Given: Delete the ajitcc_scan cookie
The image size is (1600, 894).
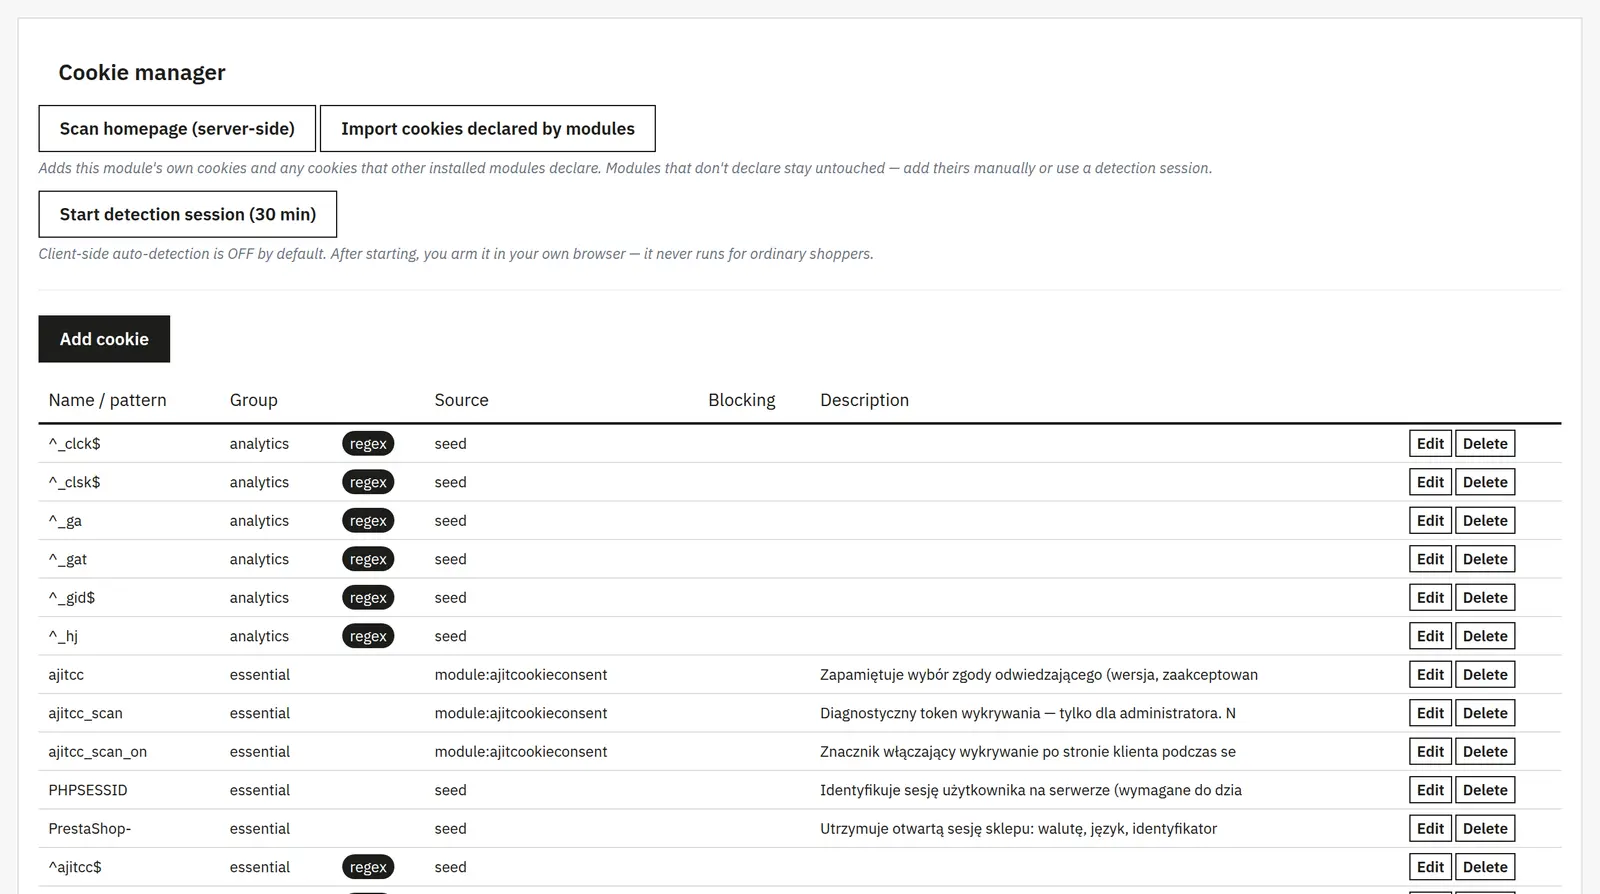Looking at the screenshot, I should pos(1485,713).
